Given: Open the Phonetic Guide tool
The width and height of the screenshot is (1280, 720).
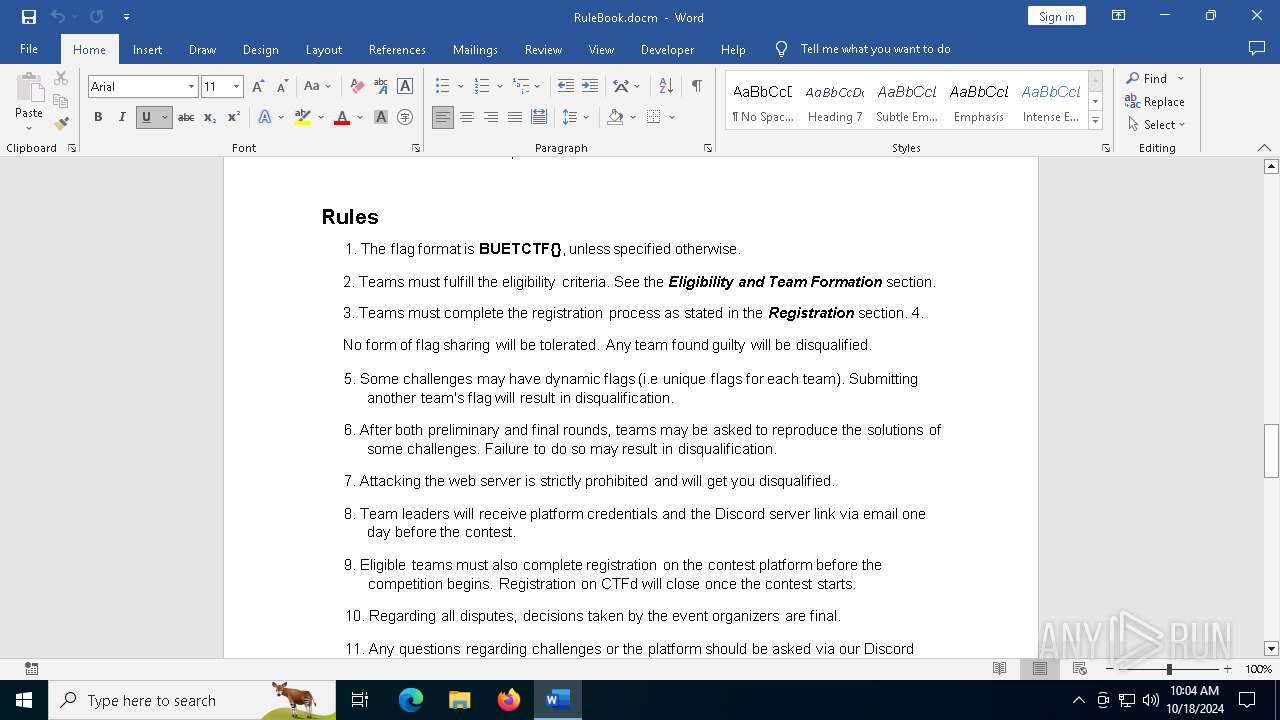Looking at the screenshot, I should point(380,87).
